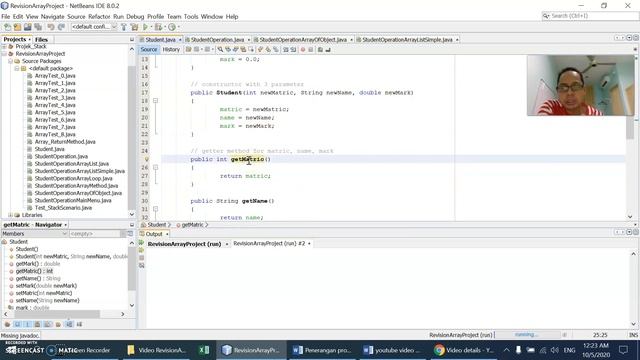
Task: Click the Open Project toolbar icon
Action: coord(27,27)
